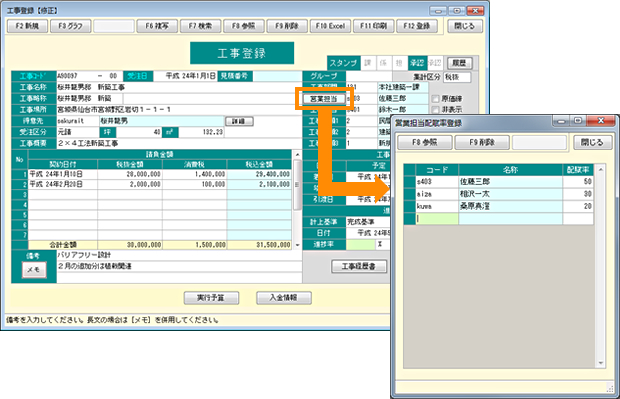Click the 配賦率 cell showing 50

coord(578,182)
